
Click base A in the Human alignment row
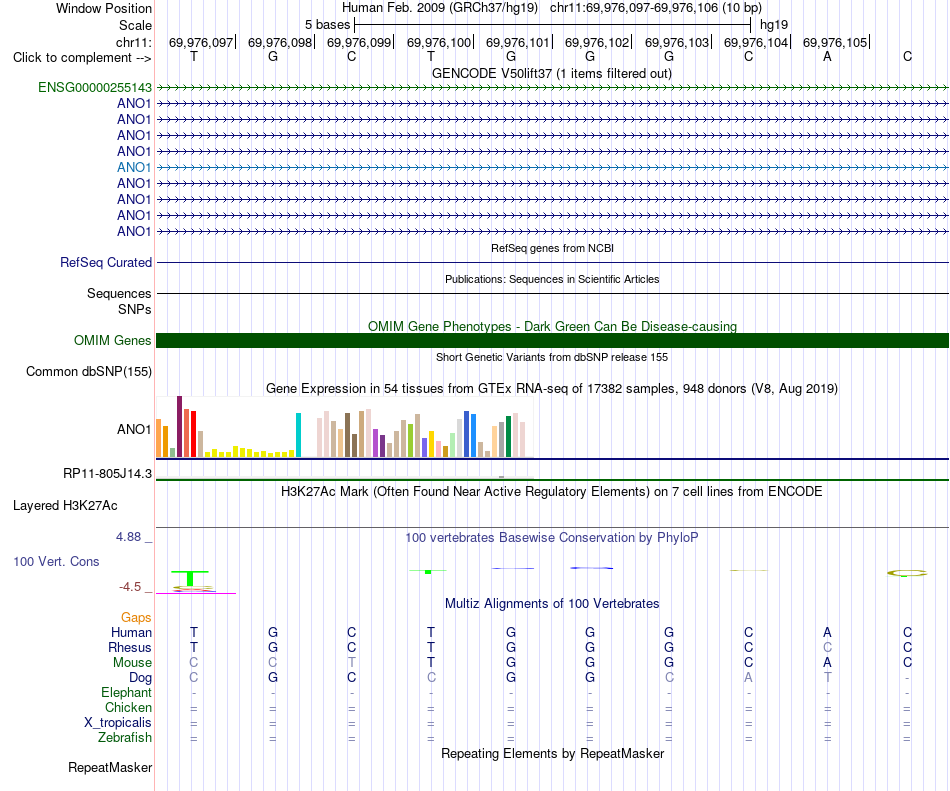click(827, 632)
